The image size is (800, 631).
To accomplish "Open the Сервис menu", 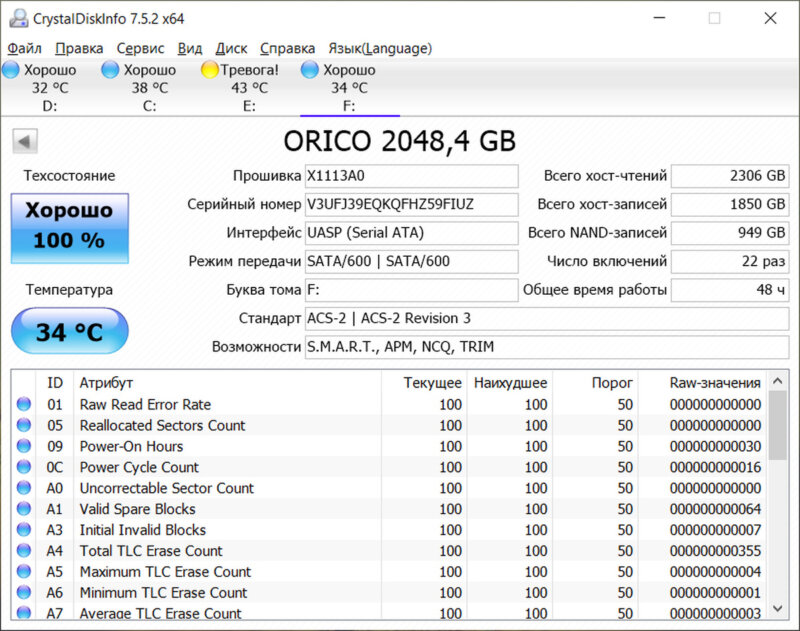I will click(x=140, y=48).
